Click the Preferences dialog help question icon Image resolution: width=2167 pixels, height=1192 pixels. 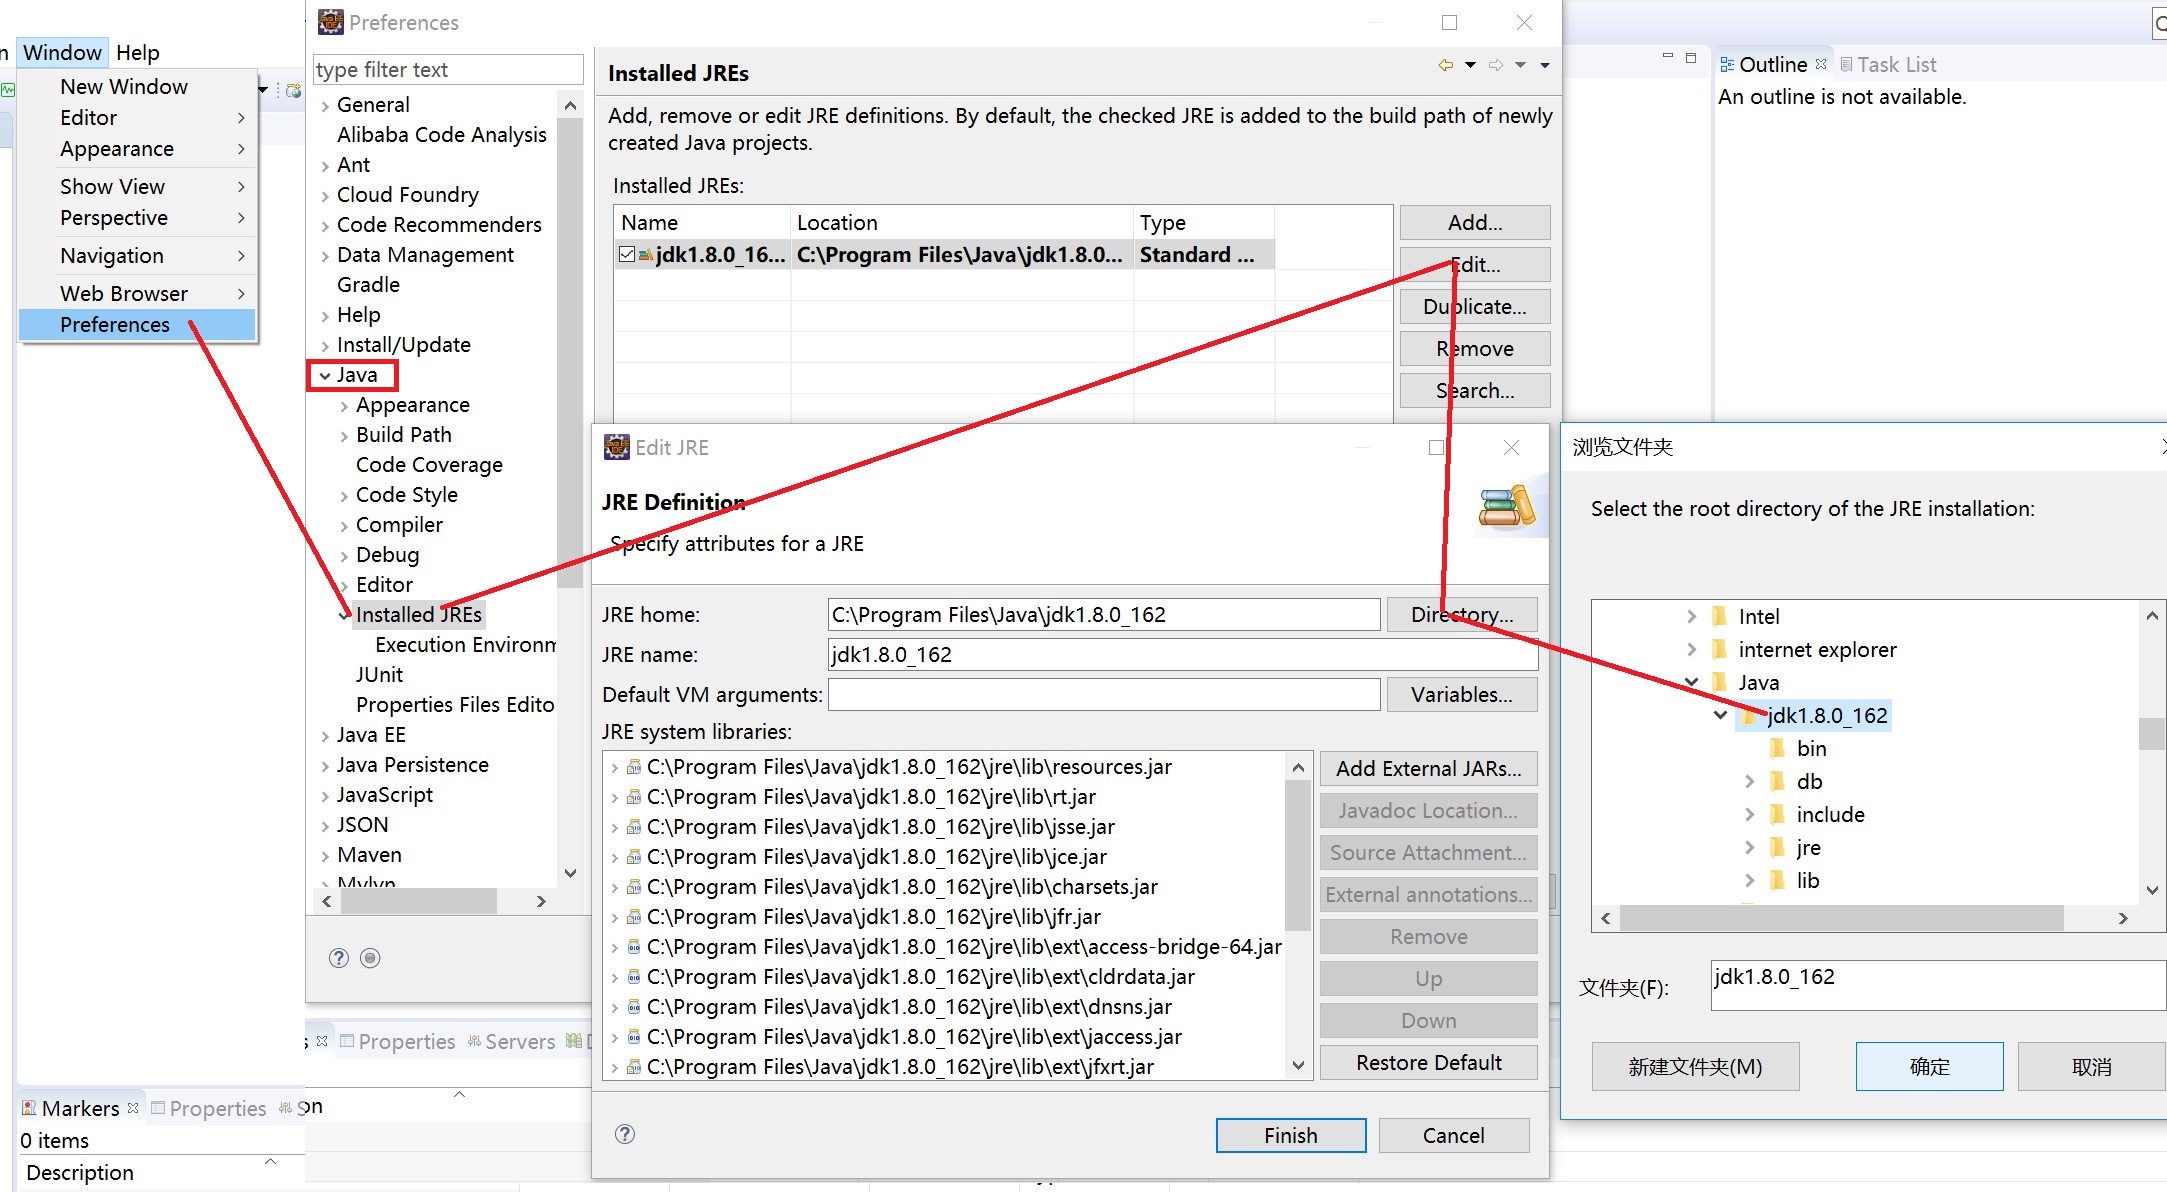pos(339,958)
